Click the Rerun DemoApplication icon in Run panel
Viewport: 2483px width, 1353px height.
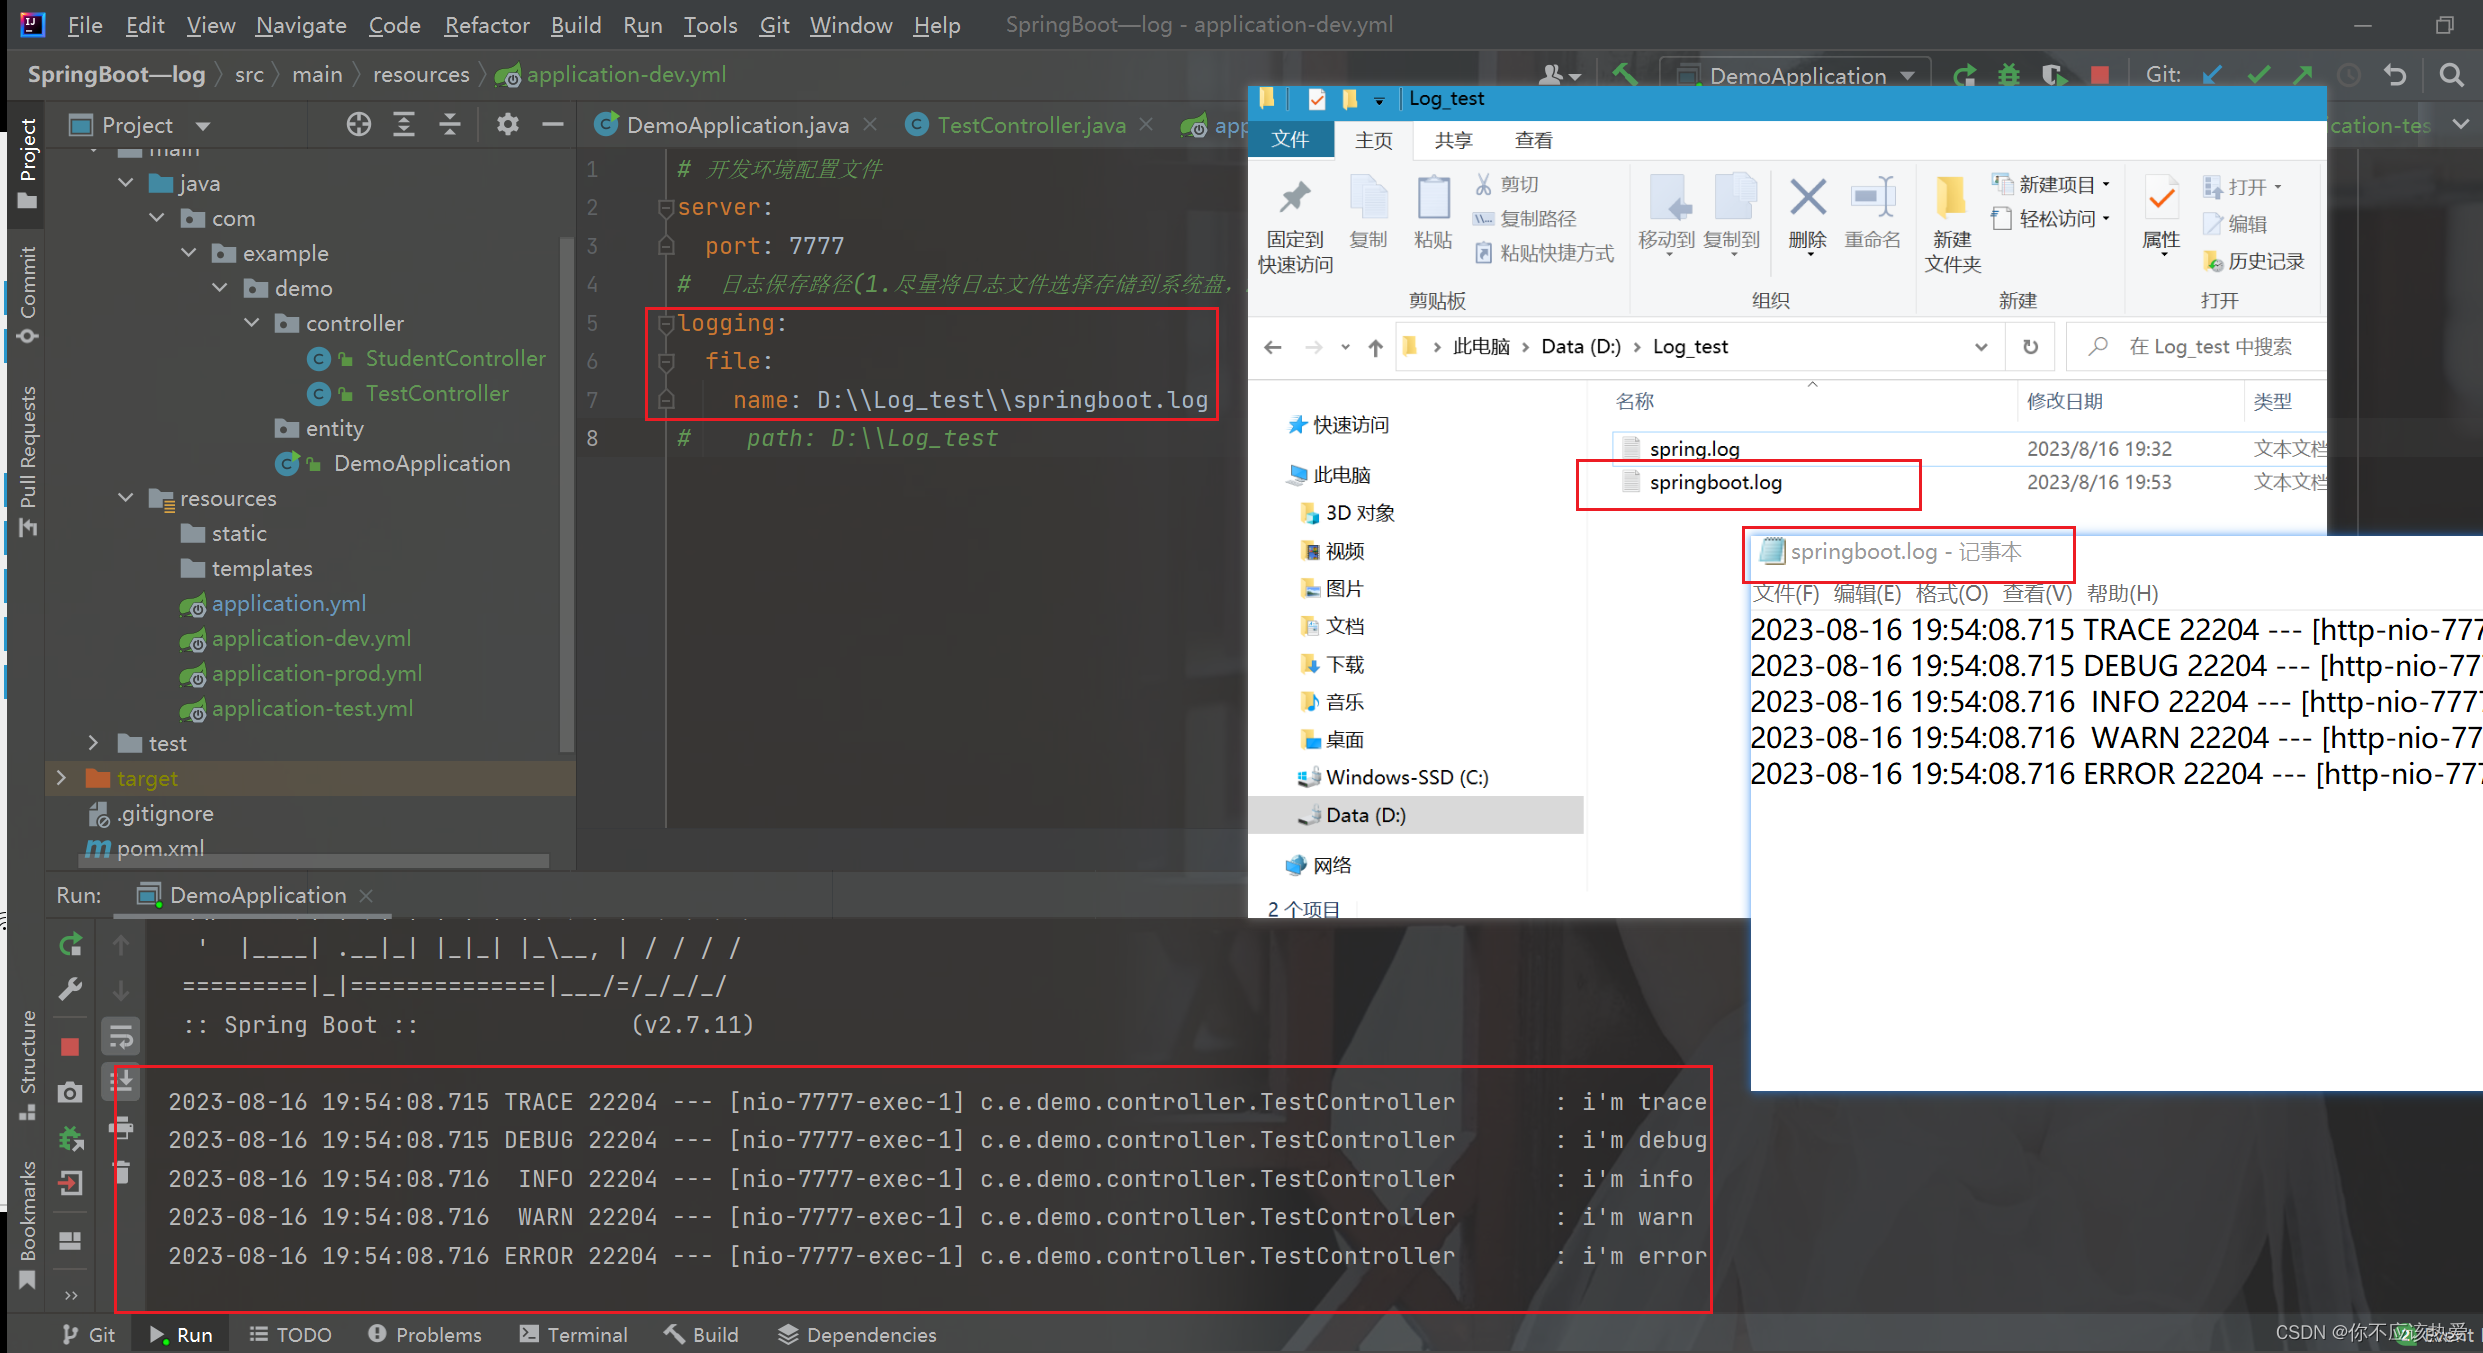click(71, 945)
